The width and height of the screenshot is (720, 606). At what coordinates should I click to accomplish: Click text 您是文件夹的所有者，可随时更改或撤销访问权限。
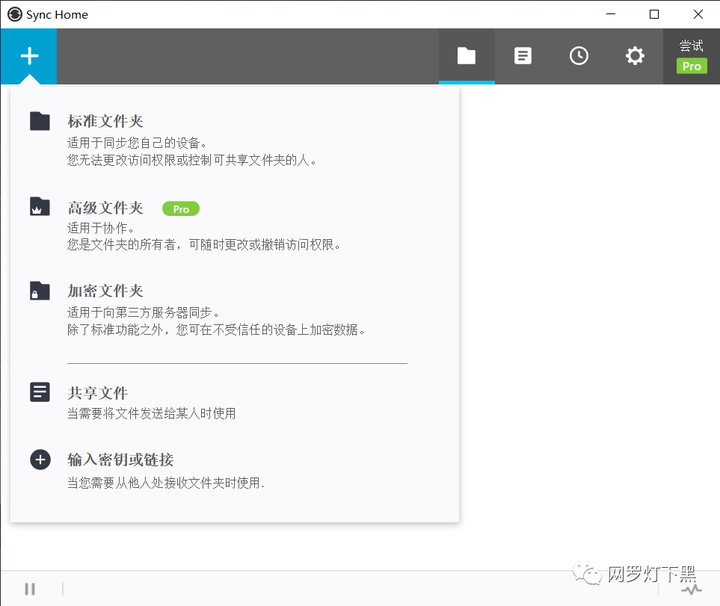coord(203,245)
